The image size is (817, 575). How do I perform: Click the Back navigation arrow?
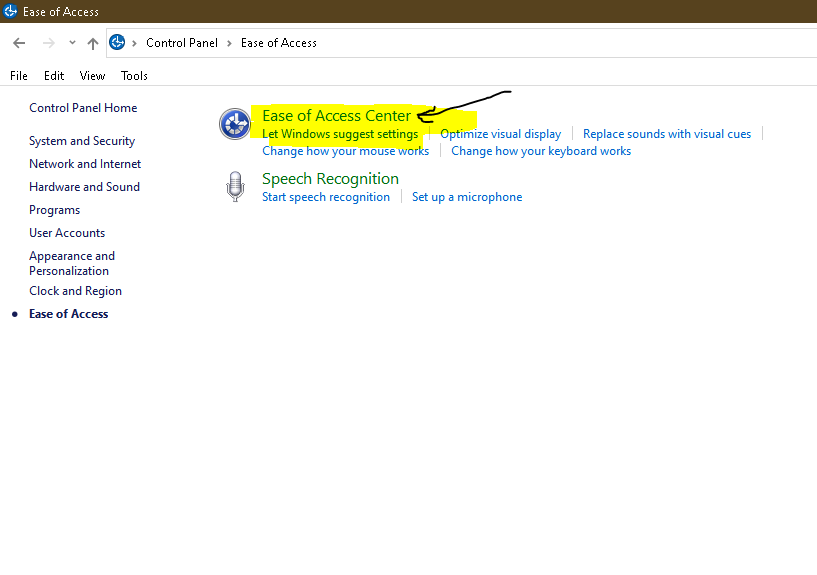click(19, 43)
